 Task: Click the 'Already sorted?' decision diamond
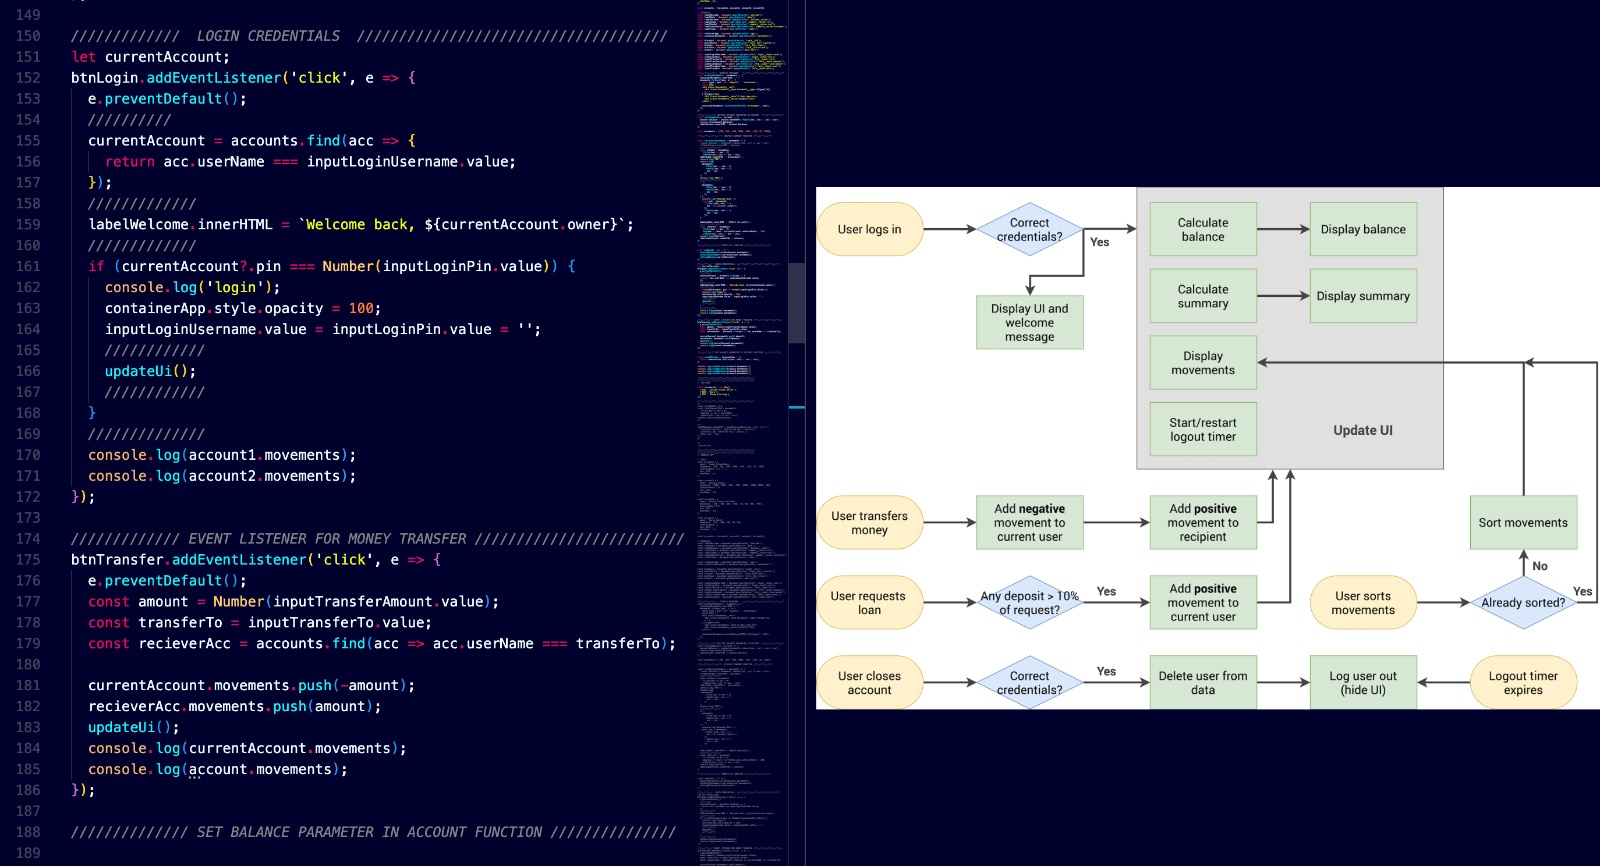pyautogui.click(x=1522, y=603)
